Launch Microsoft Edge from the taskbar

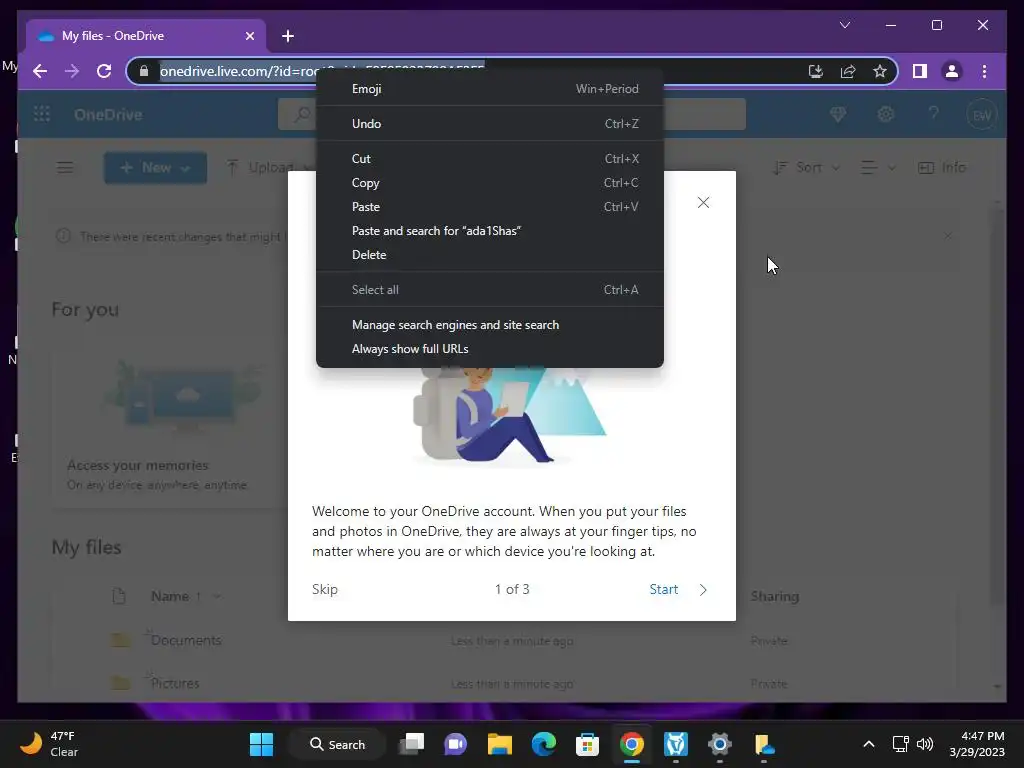543,744
